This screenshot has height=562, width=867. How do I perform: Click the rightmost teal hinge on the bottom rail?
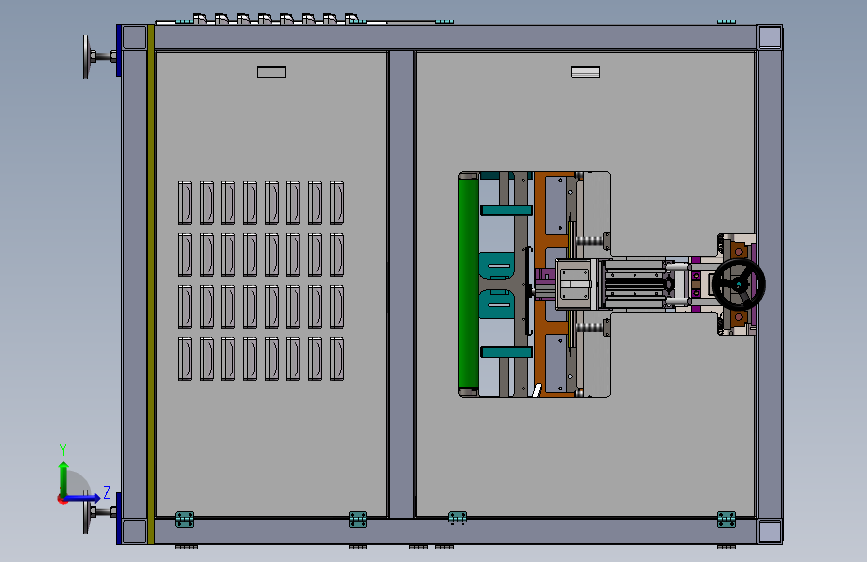(727, 519)
